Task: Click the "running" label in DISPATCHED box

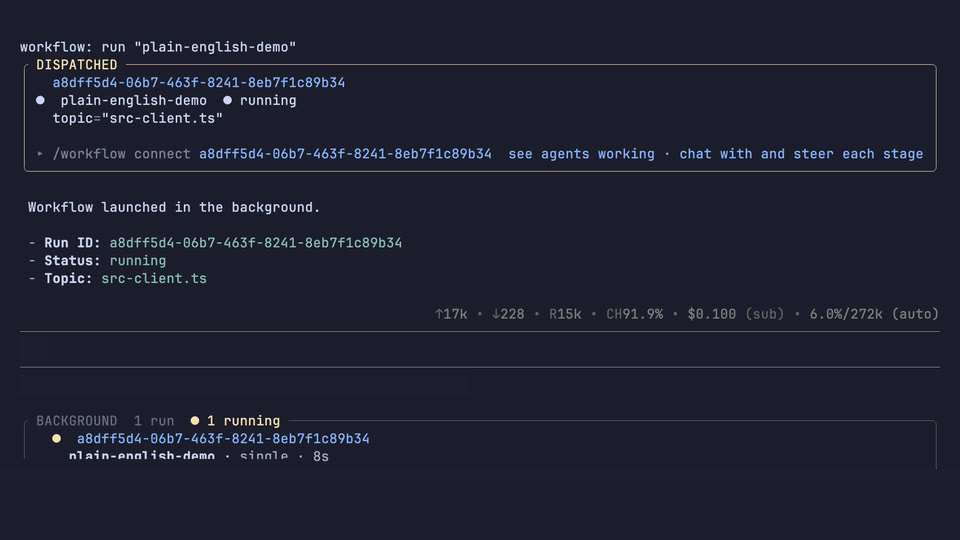Action: click(268, 100)
